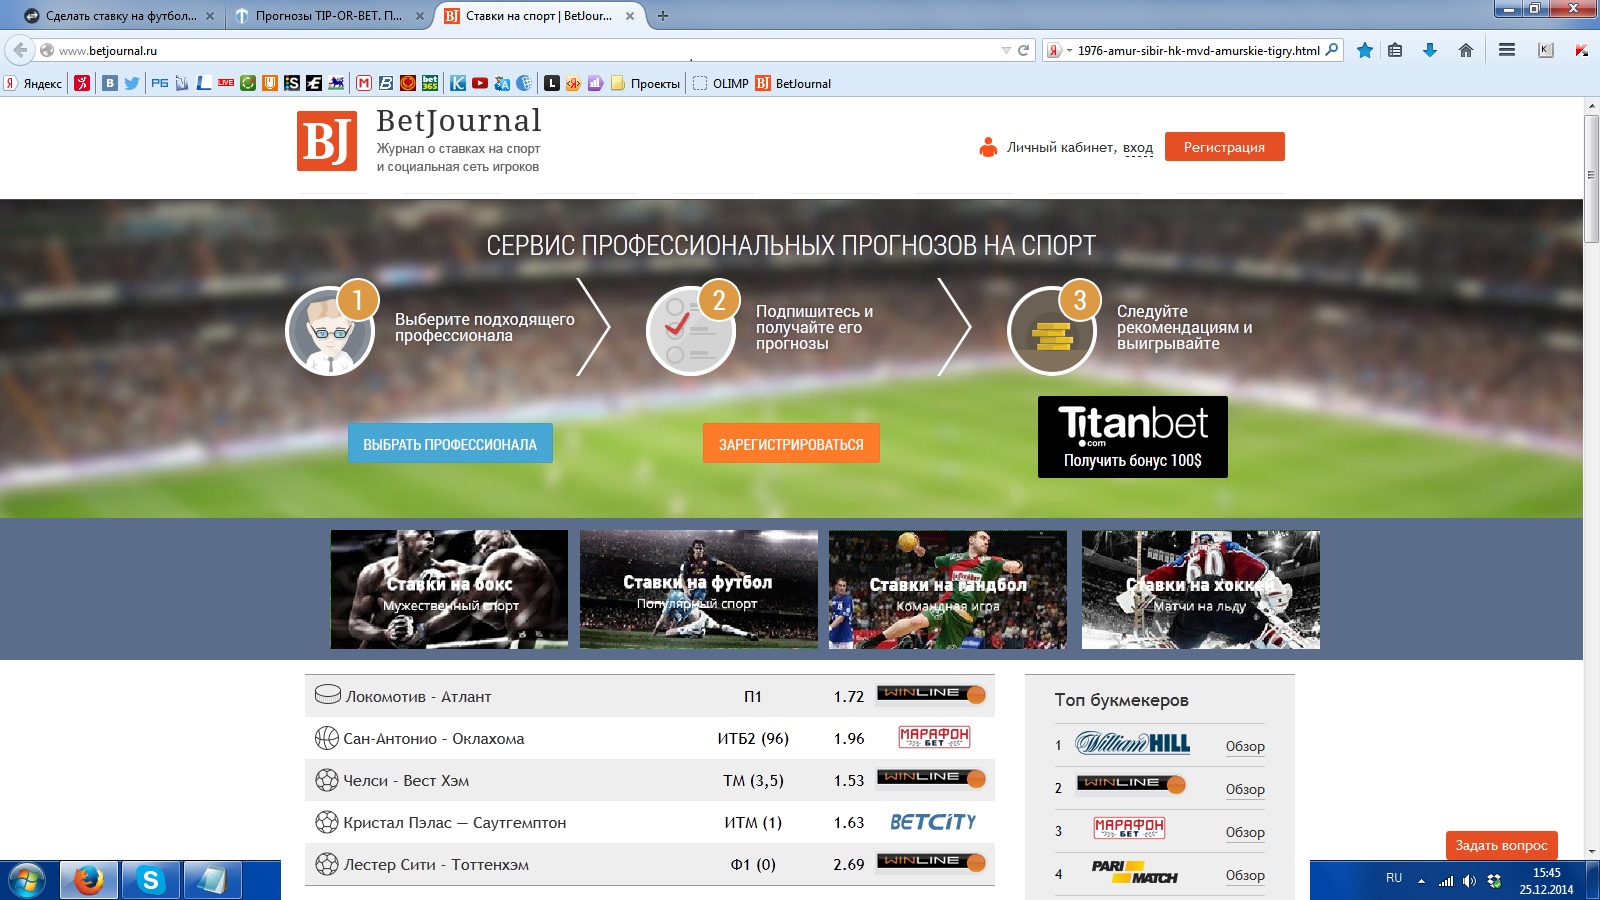
Task: Click Марафон logo in Сан-Антонио row
Action: pos(934,737)
